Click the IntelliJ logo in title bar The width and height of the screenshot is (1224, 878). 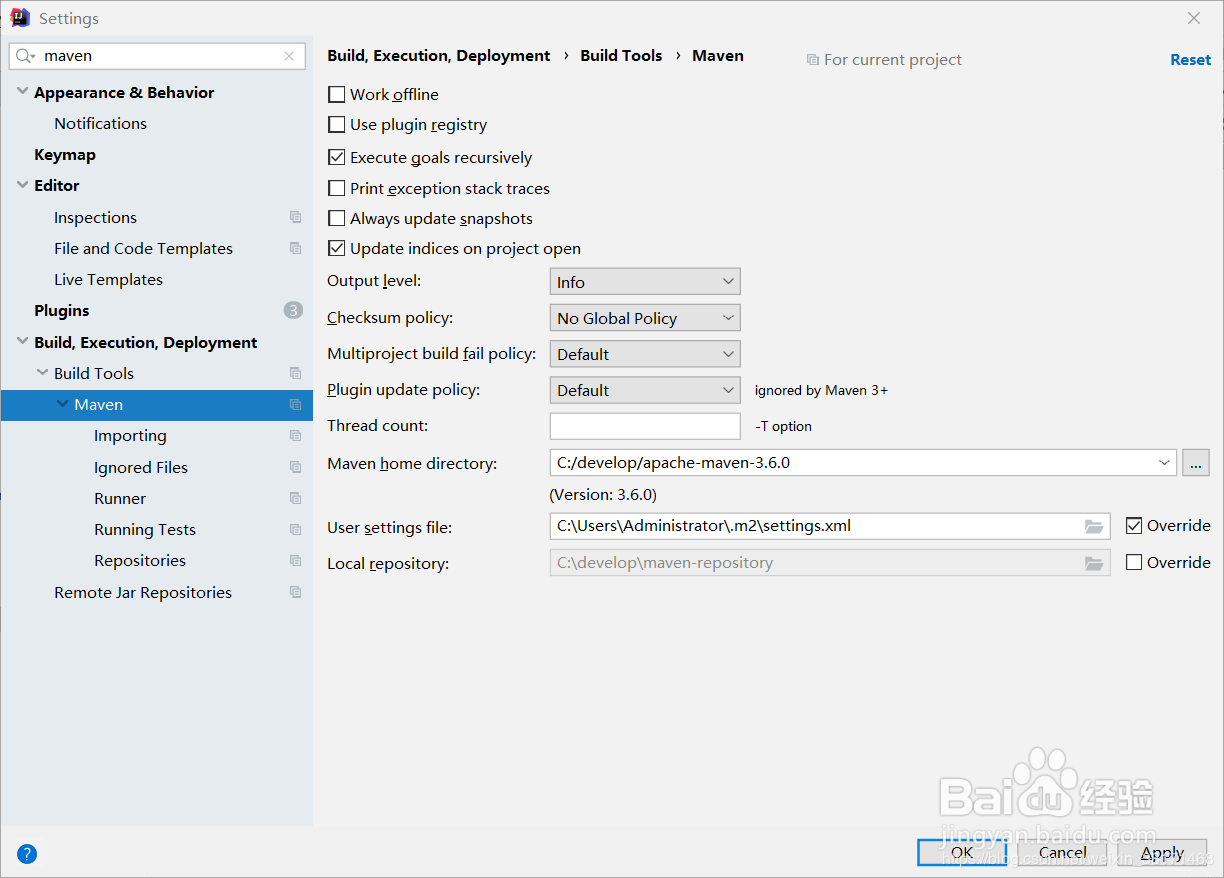click(20, 18)
